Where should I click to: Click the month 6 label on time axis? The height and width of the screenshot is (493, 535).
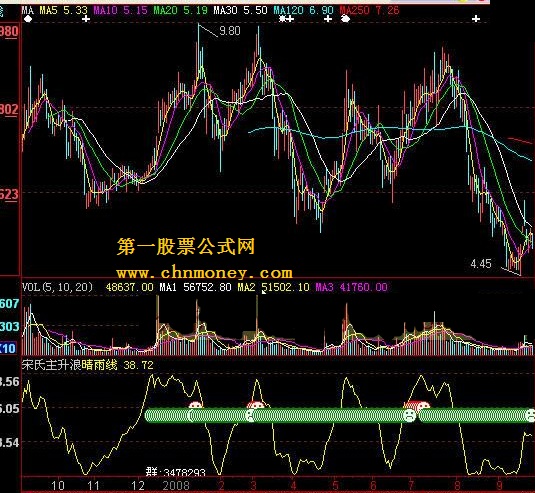coord(373,485)
